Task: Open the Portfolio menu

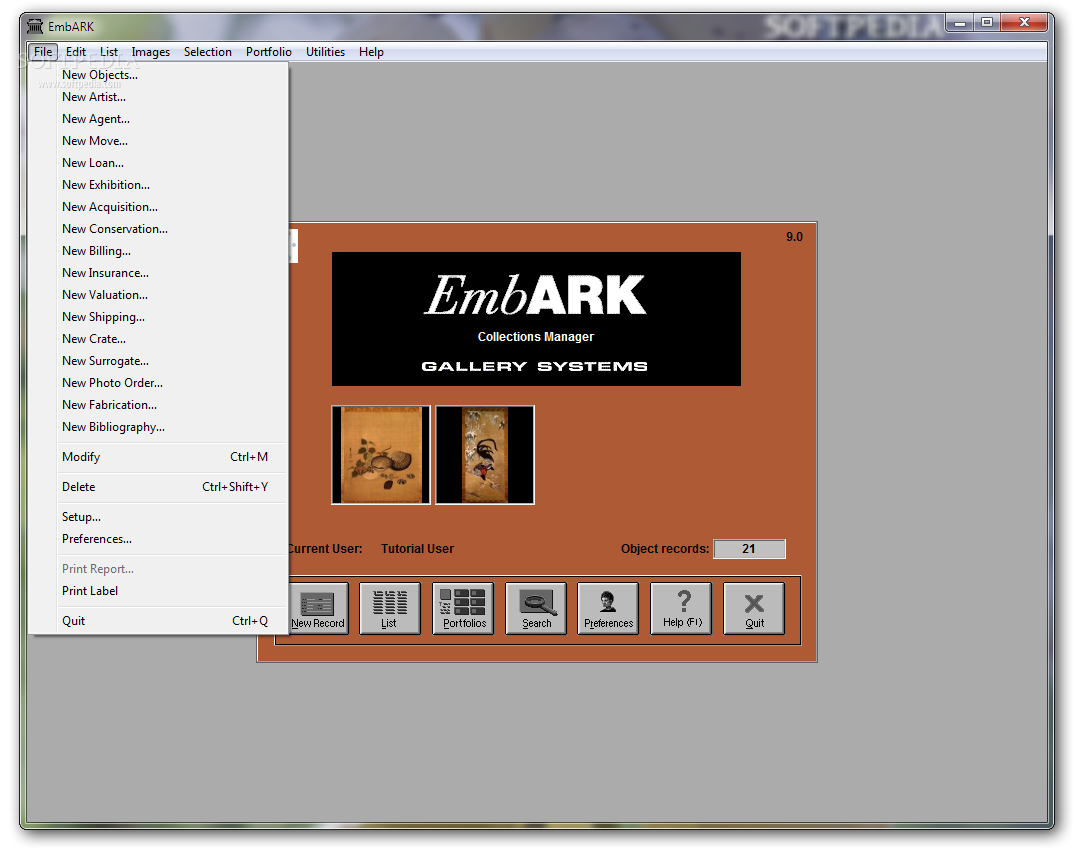Action: 269,51
